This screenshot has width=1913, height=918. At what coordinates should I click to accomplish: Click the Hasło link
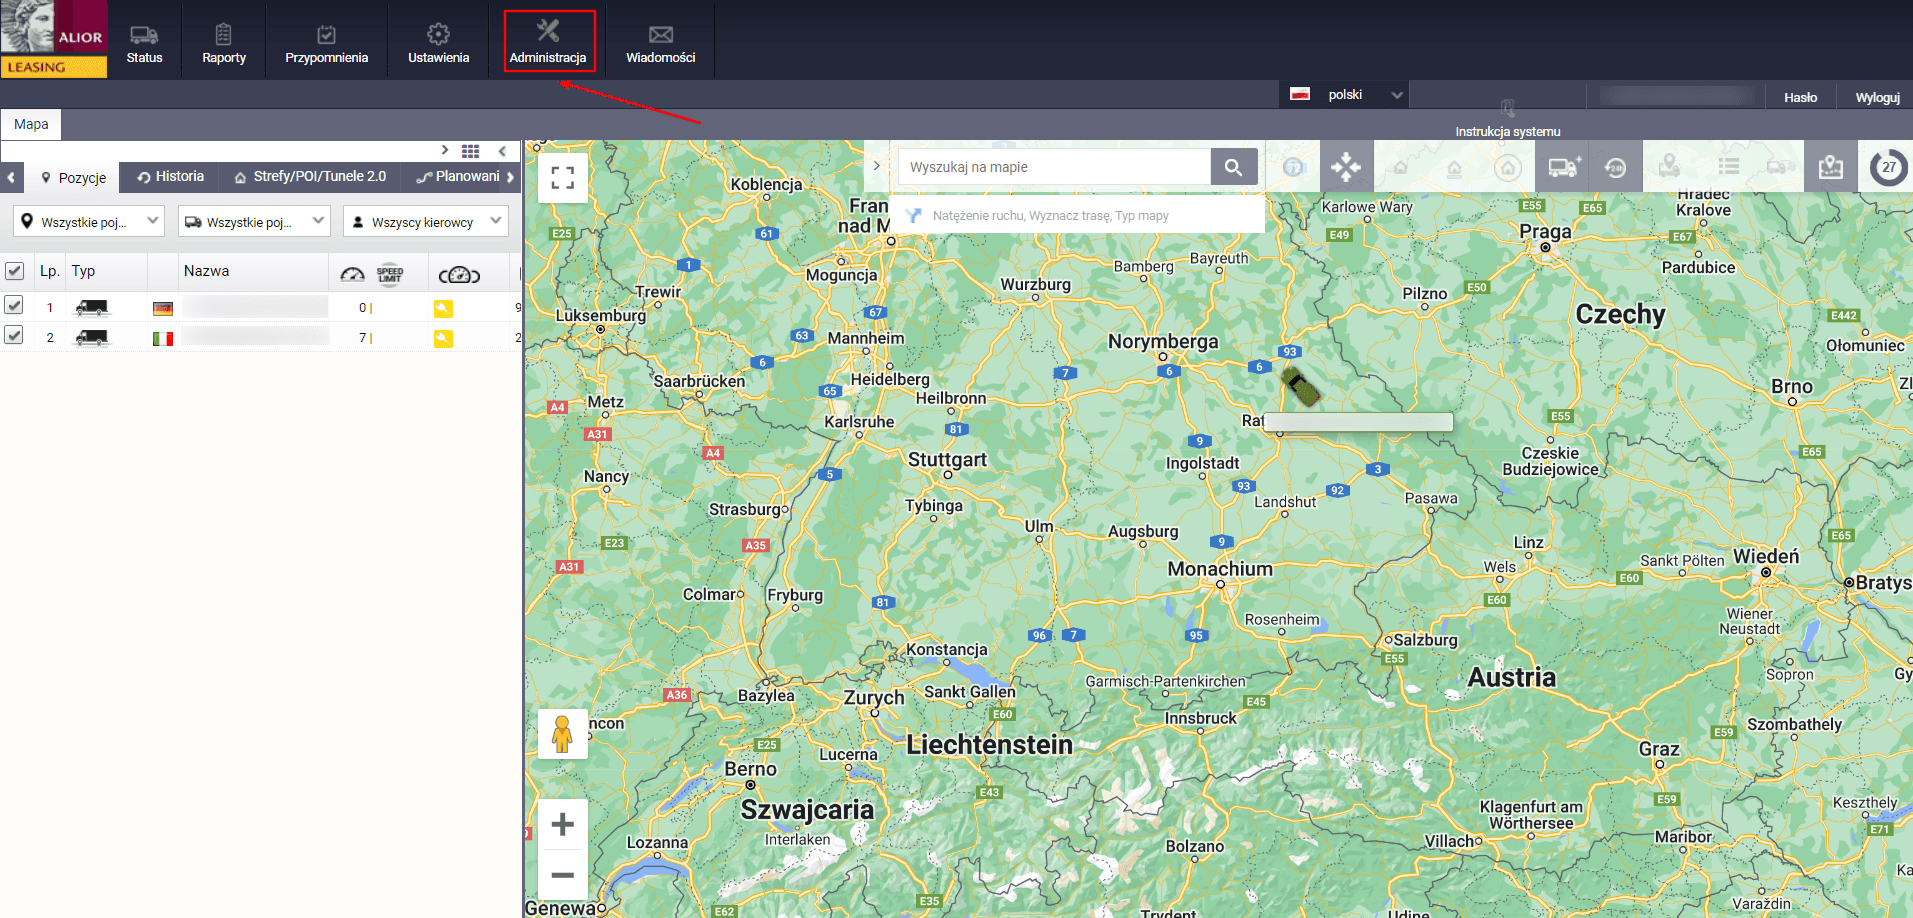pyautogui.click(x=1800, y=97)
